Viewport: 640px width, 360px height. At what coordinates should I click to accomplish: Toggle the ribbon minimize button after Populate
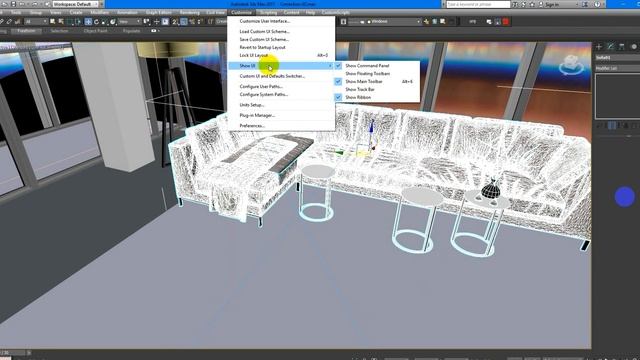click(154, 31)
